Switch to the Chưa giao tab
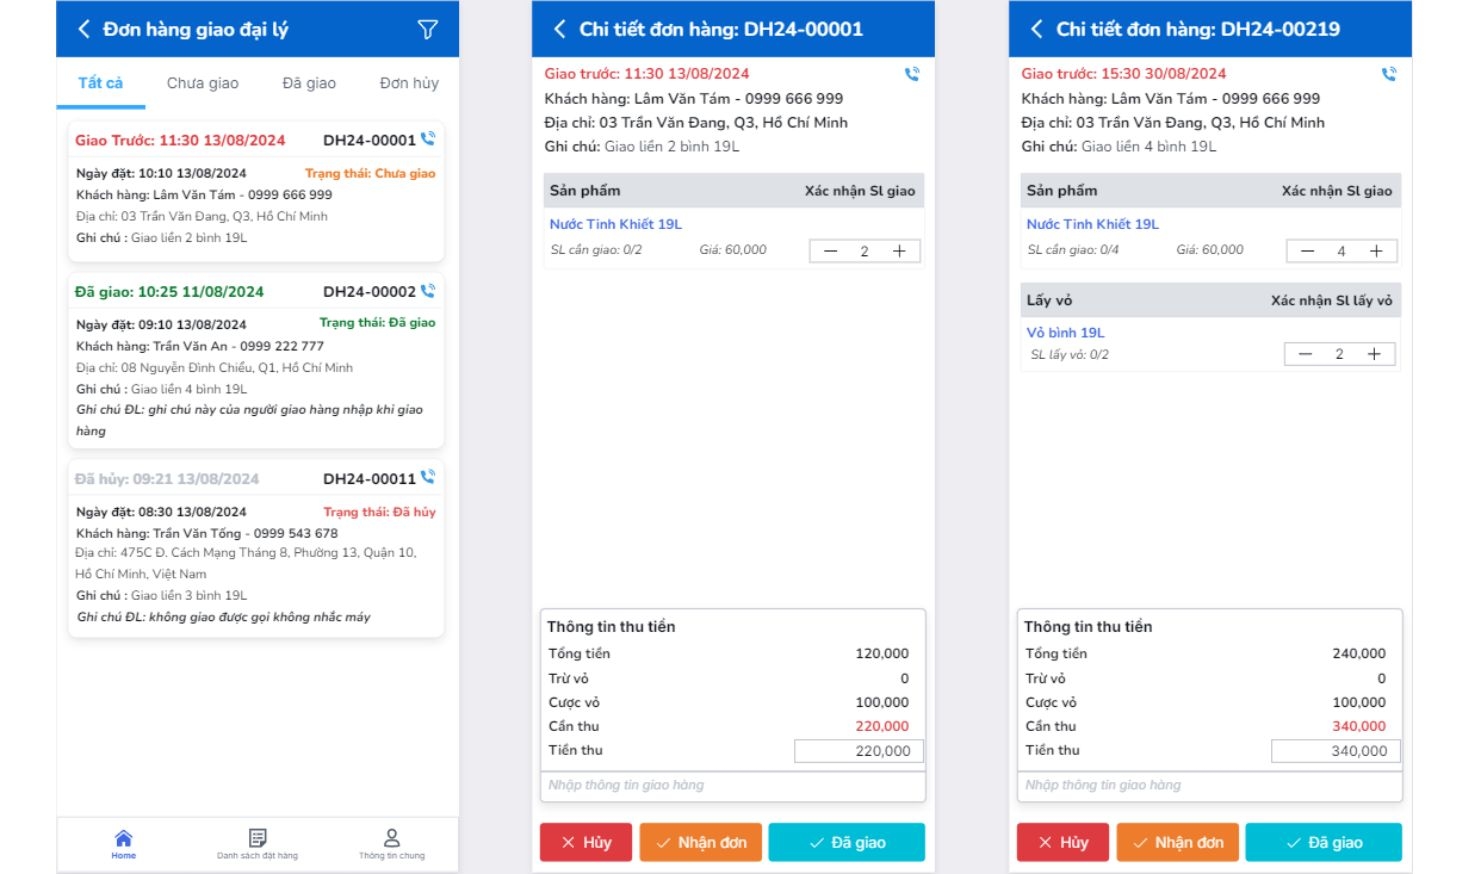This screenshot has height=874, width=1469. coord(203,83)
